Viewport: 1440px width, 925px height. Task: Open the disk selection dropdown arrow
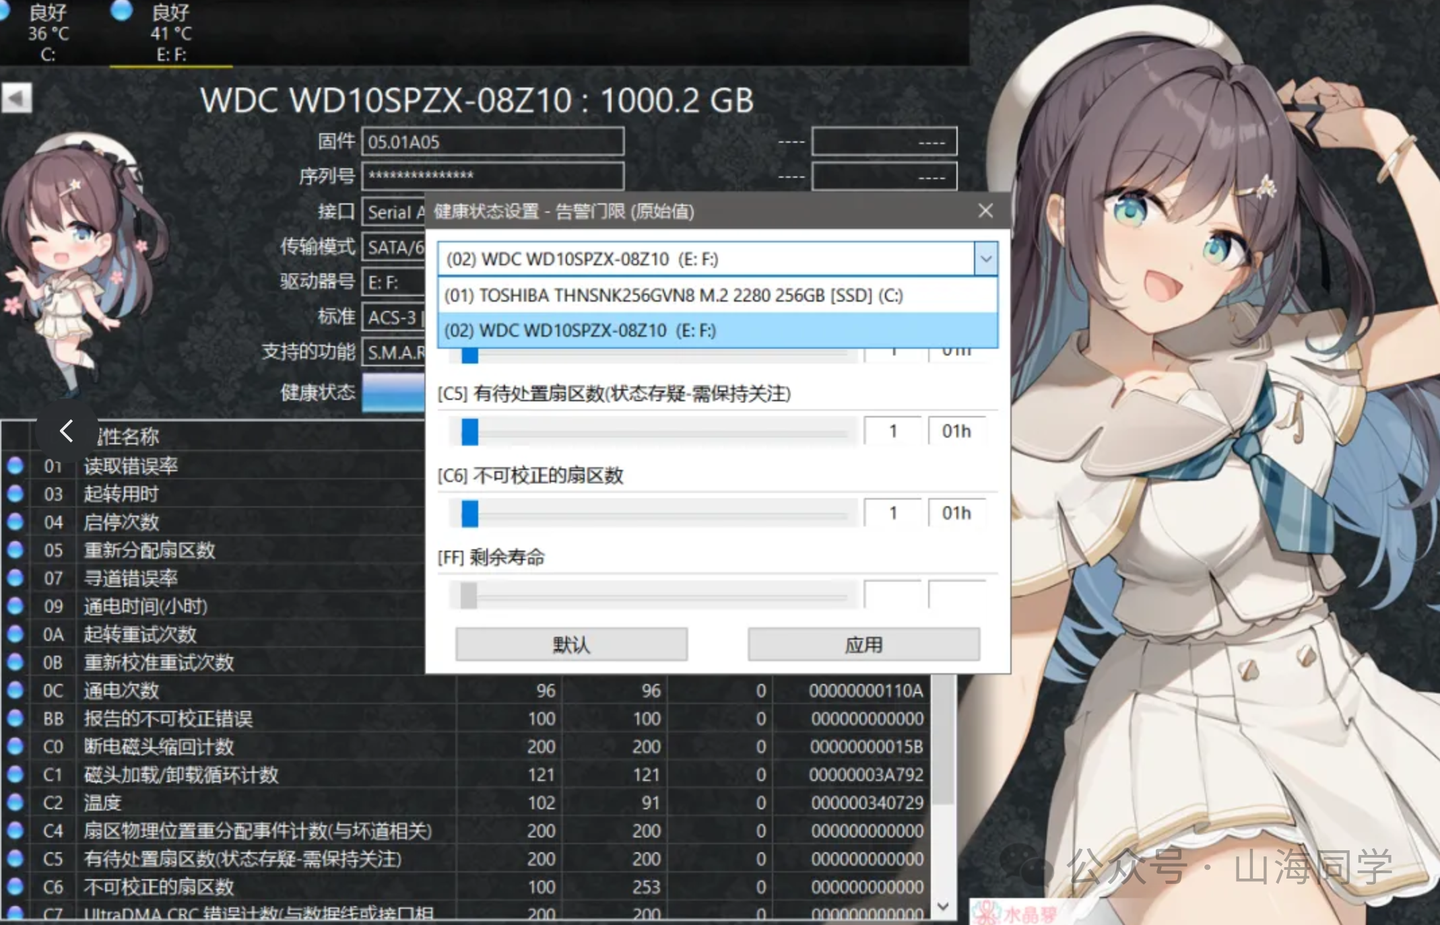985,259
